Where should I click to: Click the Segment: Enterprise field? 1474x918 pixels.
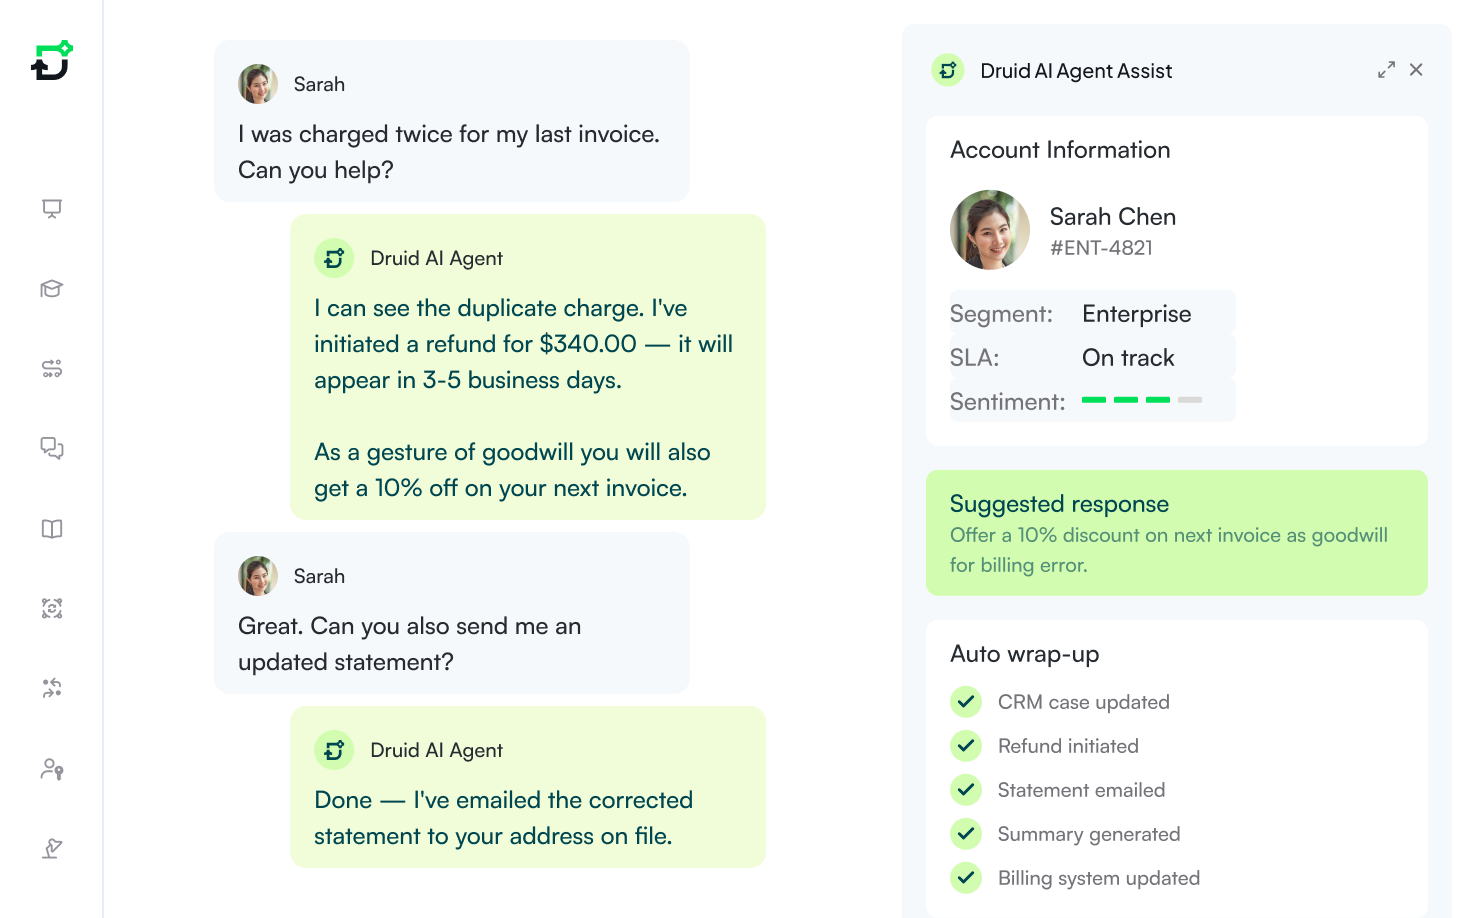pos(1092,314)
